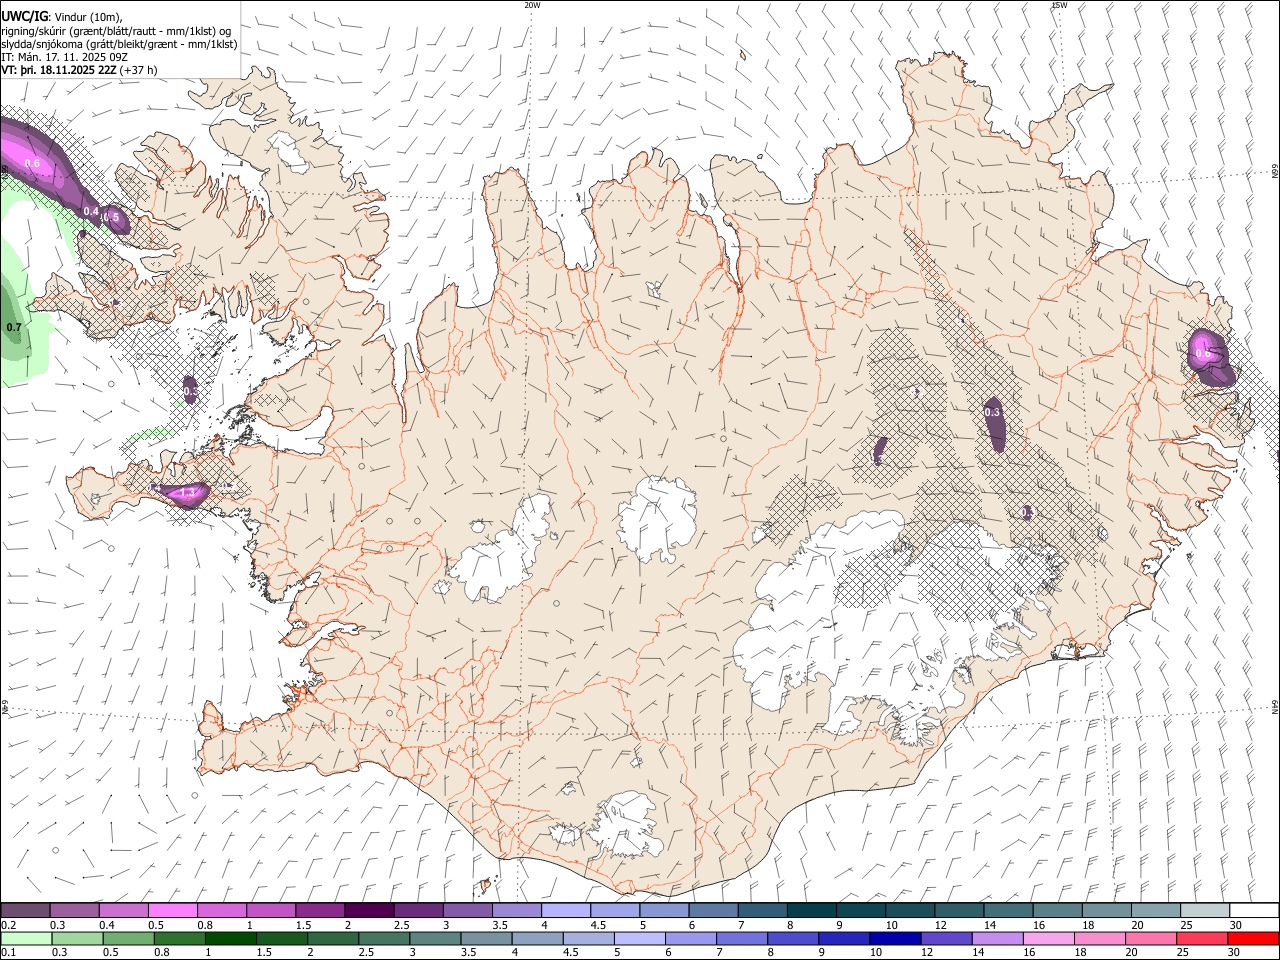This screenshot has width=1280, height=960.
Task: Select the top-row legend swatch labeled 14
Action: (x=1008, y=911)
